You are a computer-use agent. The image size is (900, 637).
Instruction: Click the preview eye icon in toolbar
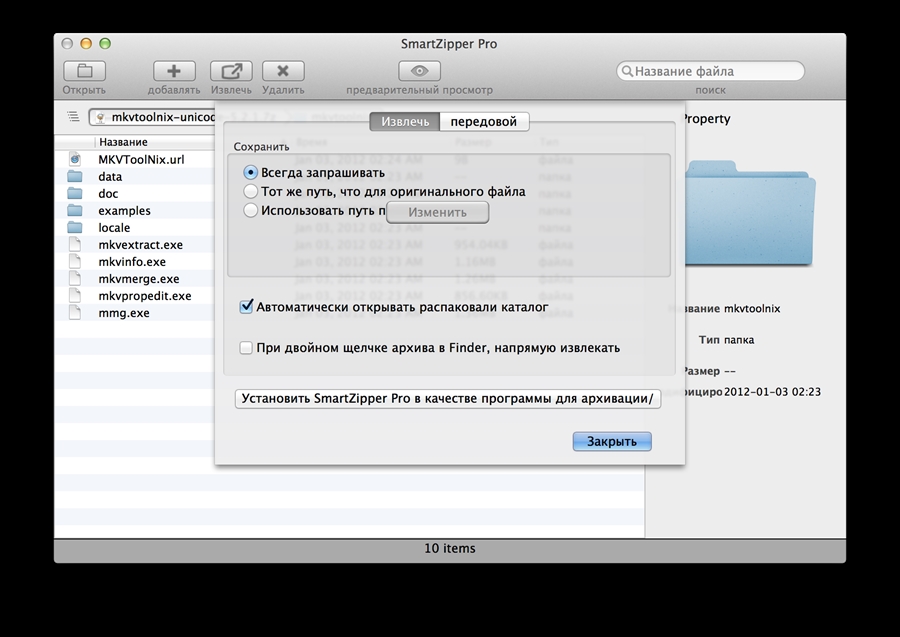pos(419,71)
